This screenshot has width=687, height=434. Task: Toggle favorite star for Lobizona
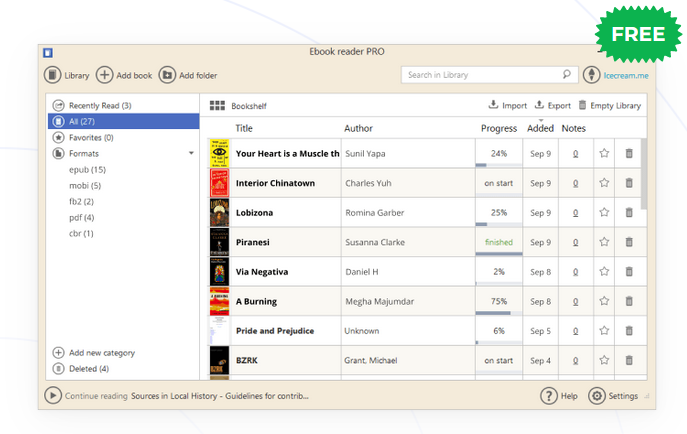click(604, 212)
